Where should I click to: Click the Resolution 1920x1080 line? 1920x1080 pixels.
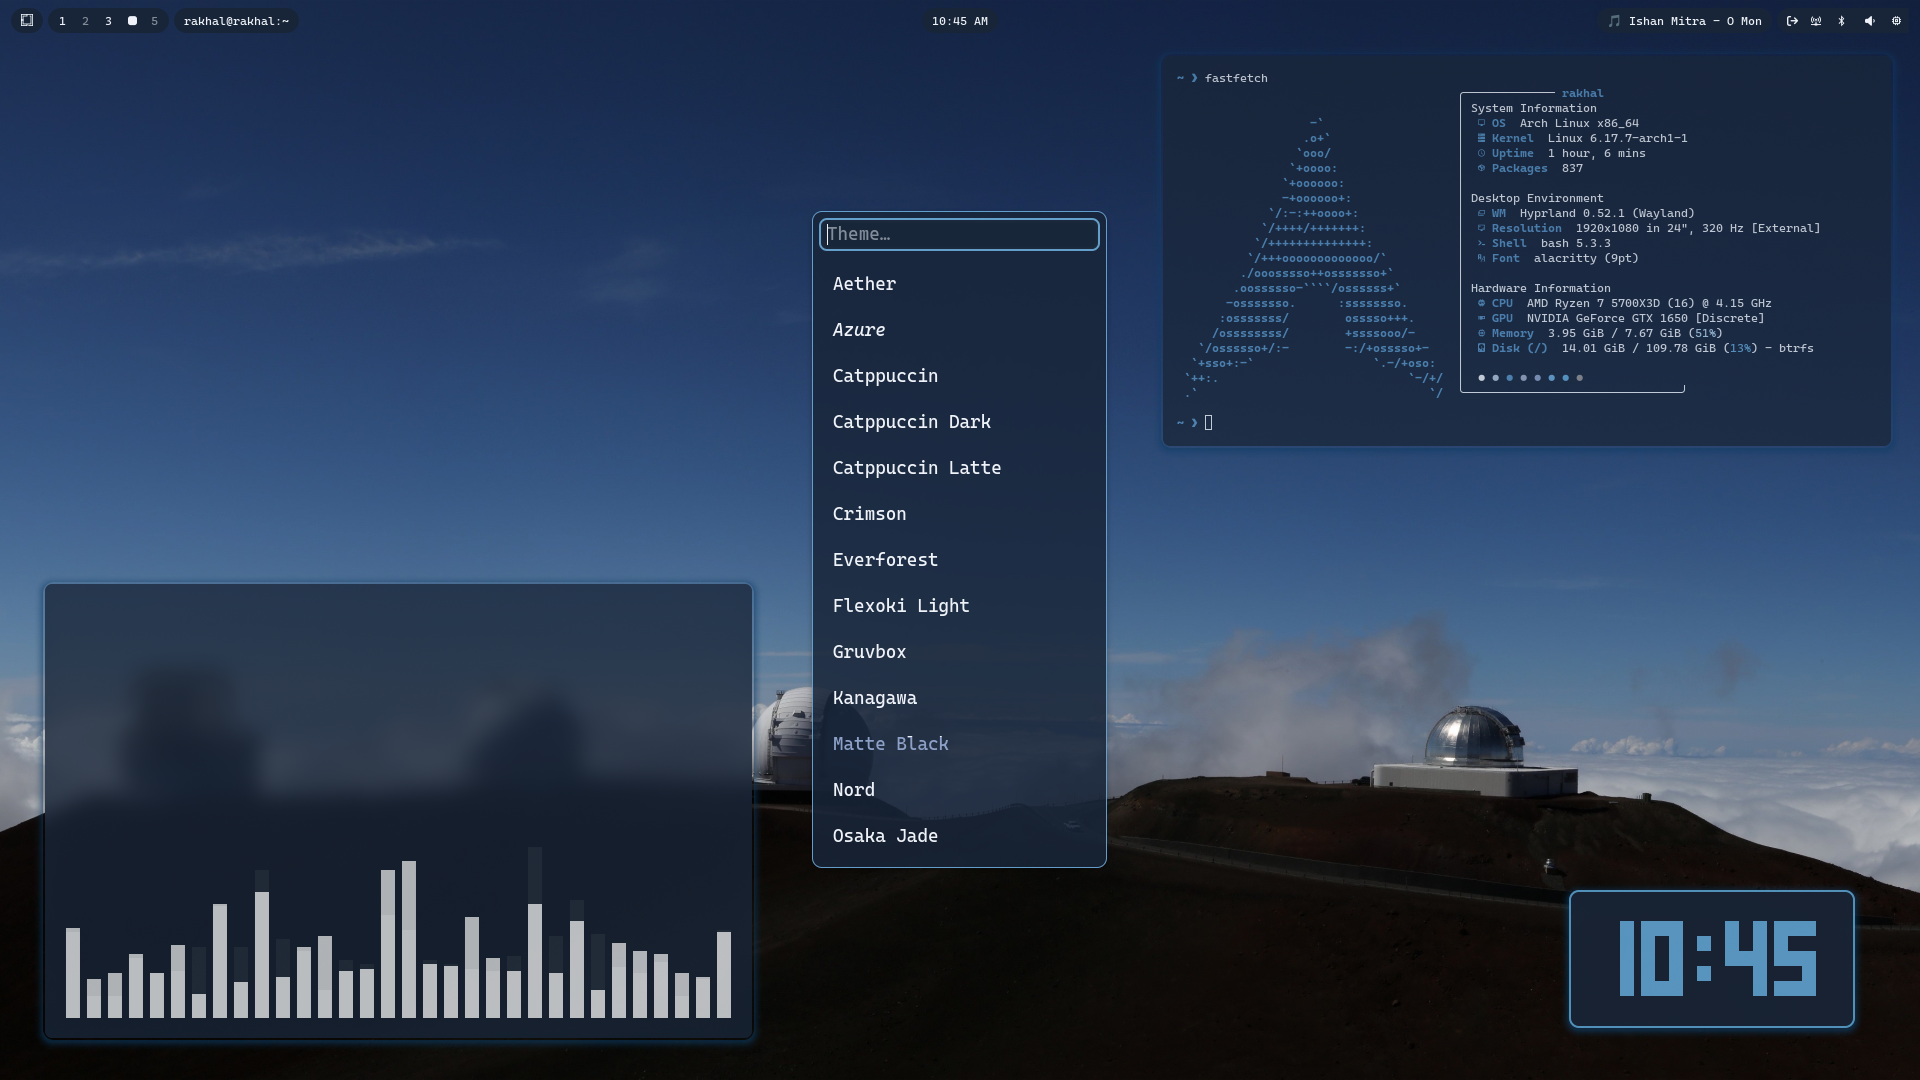(x=1649, y=228)
